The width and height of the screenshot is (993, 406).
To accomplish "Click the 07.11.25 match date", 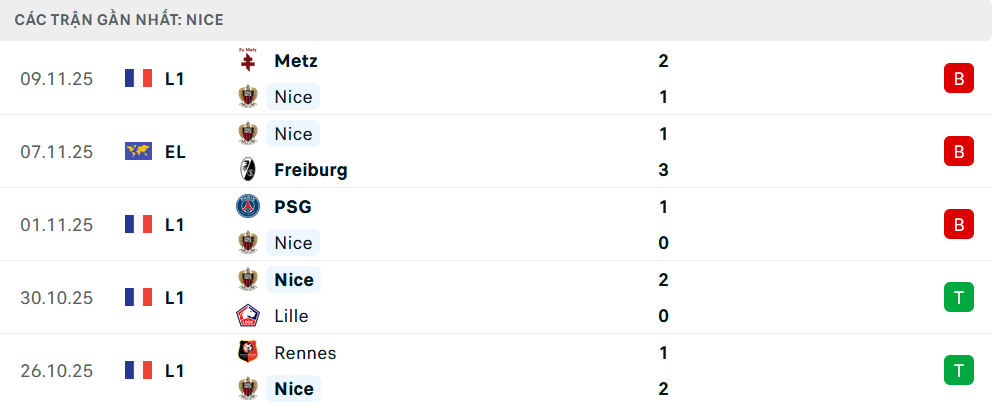I will 56,152.
